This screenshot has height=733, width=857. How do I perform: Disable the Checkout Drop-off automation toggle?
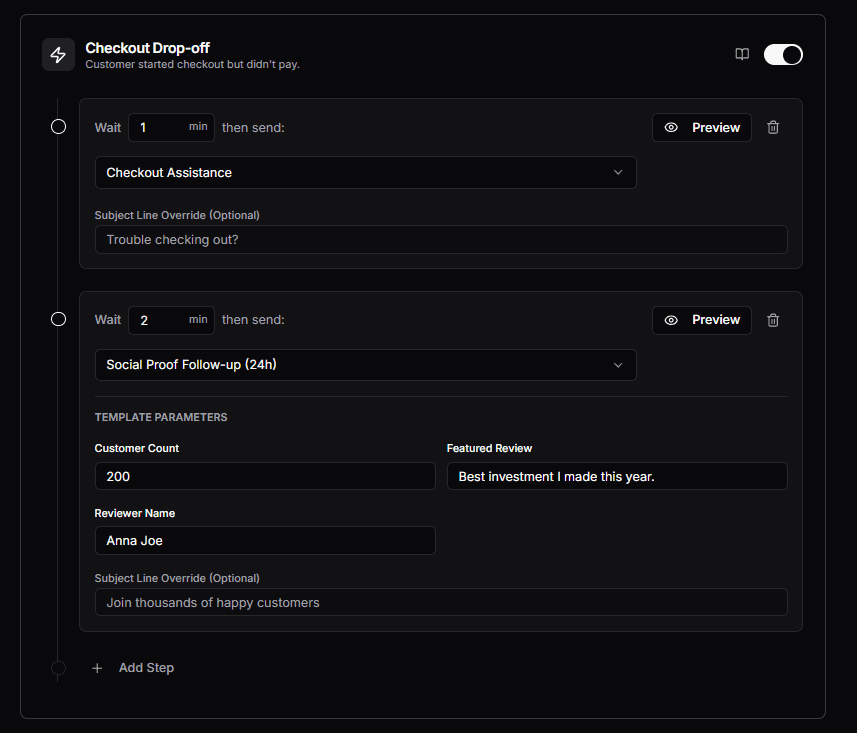pyautogui.click(x=783, y=55)
